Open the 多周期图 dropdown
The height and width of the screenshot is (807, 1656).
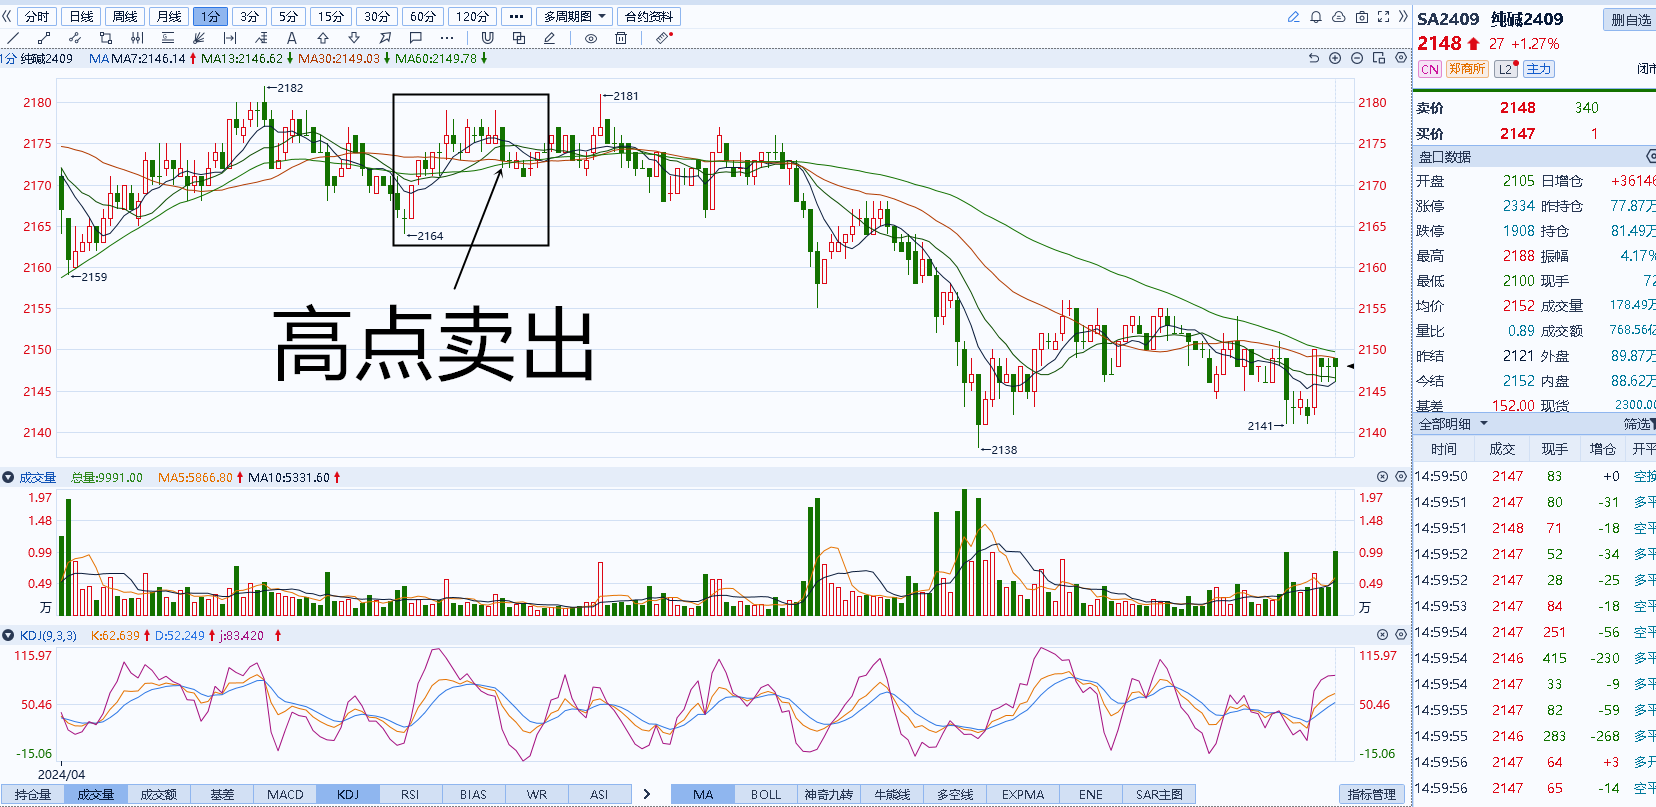click(574, 17)
